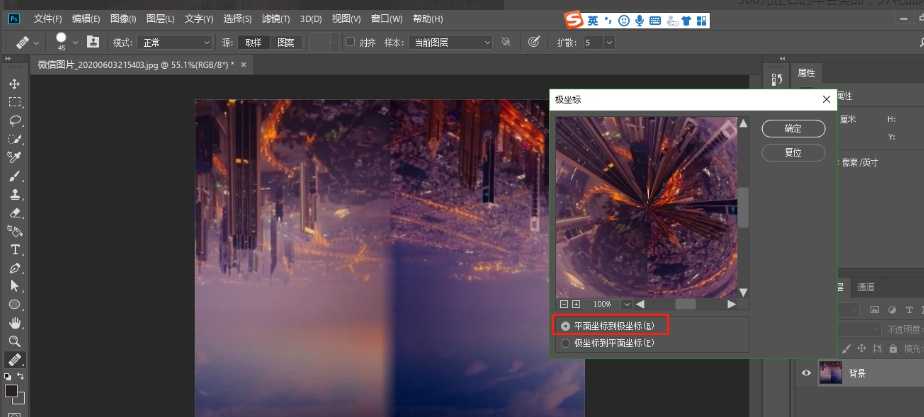
Task: Open the 模式 blend mode dropdown
Action: 176,42
